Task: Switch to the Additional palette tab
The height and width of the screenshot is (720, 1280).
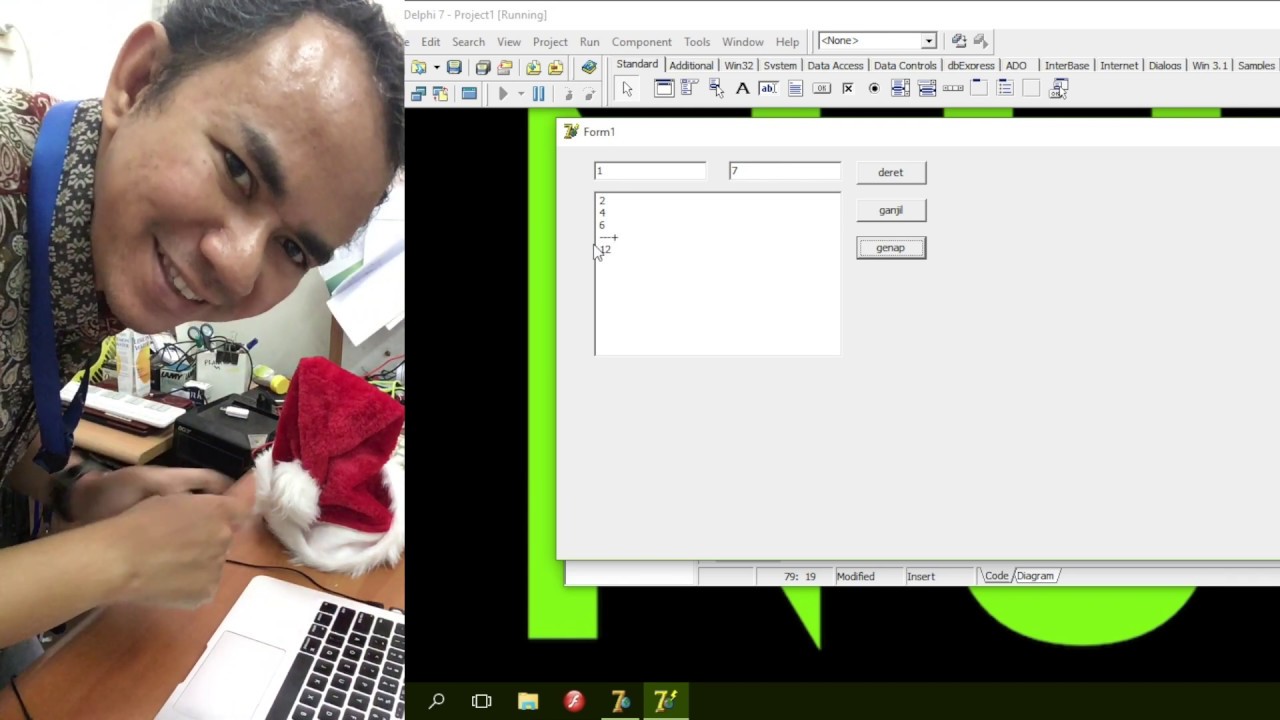Action: 691,65
